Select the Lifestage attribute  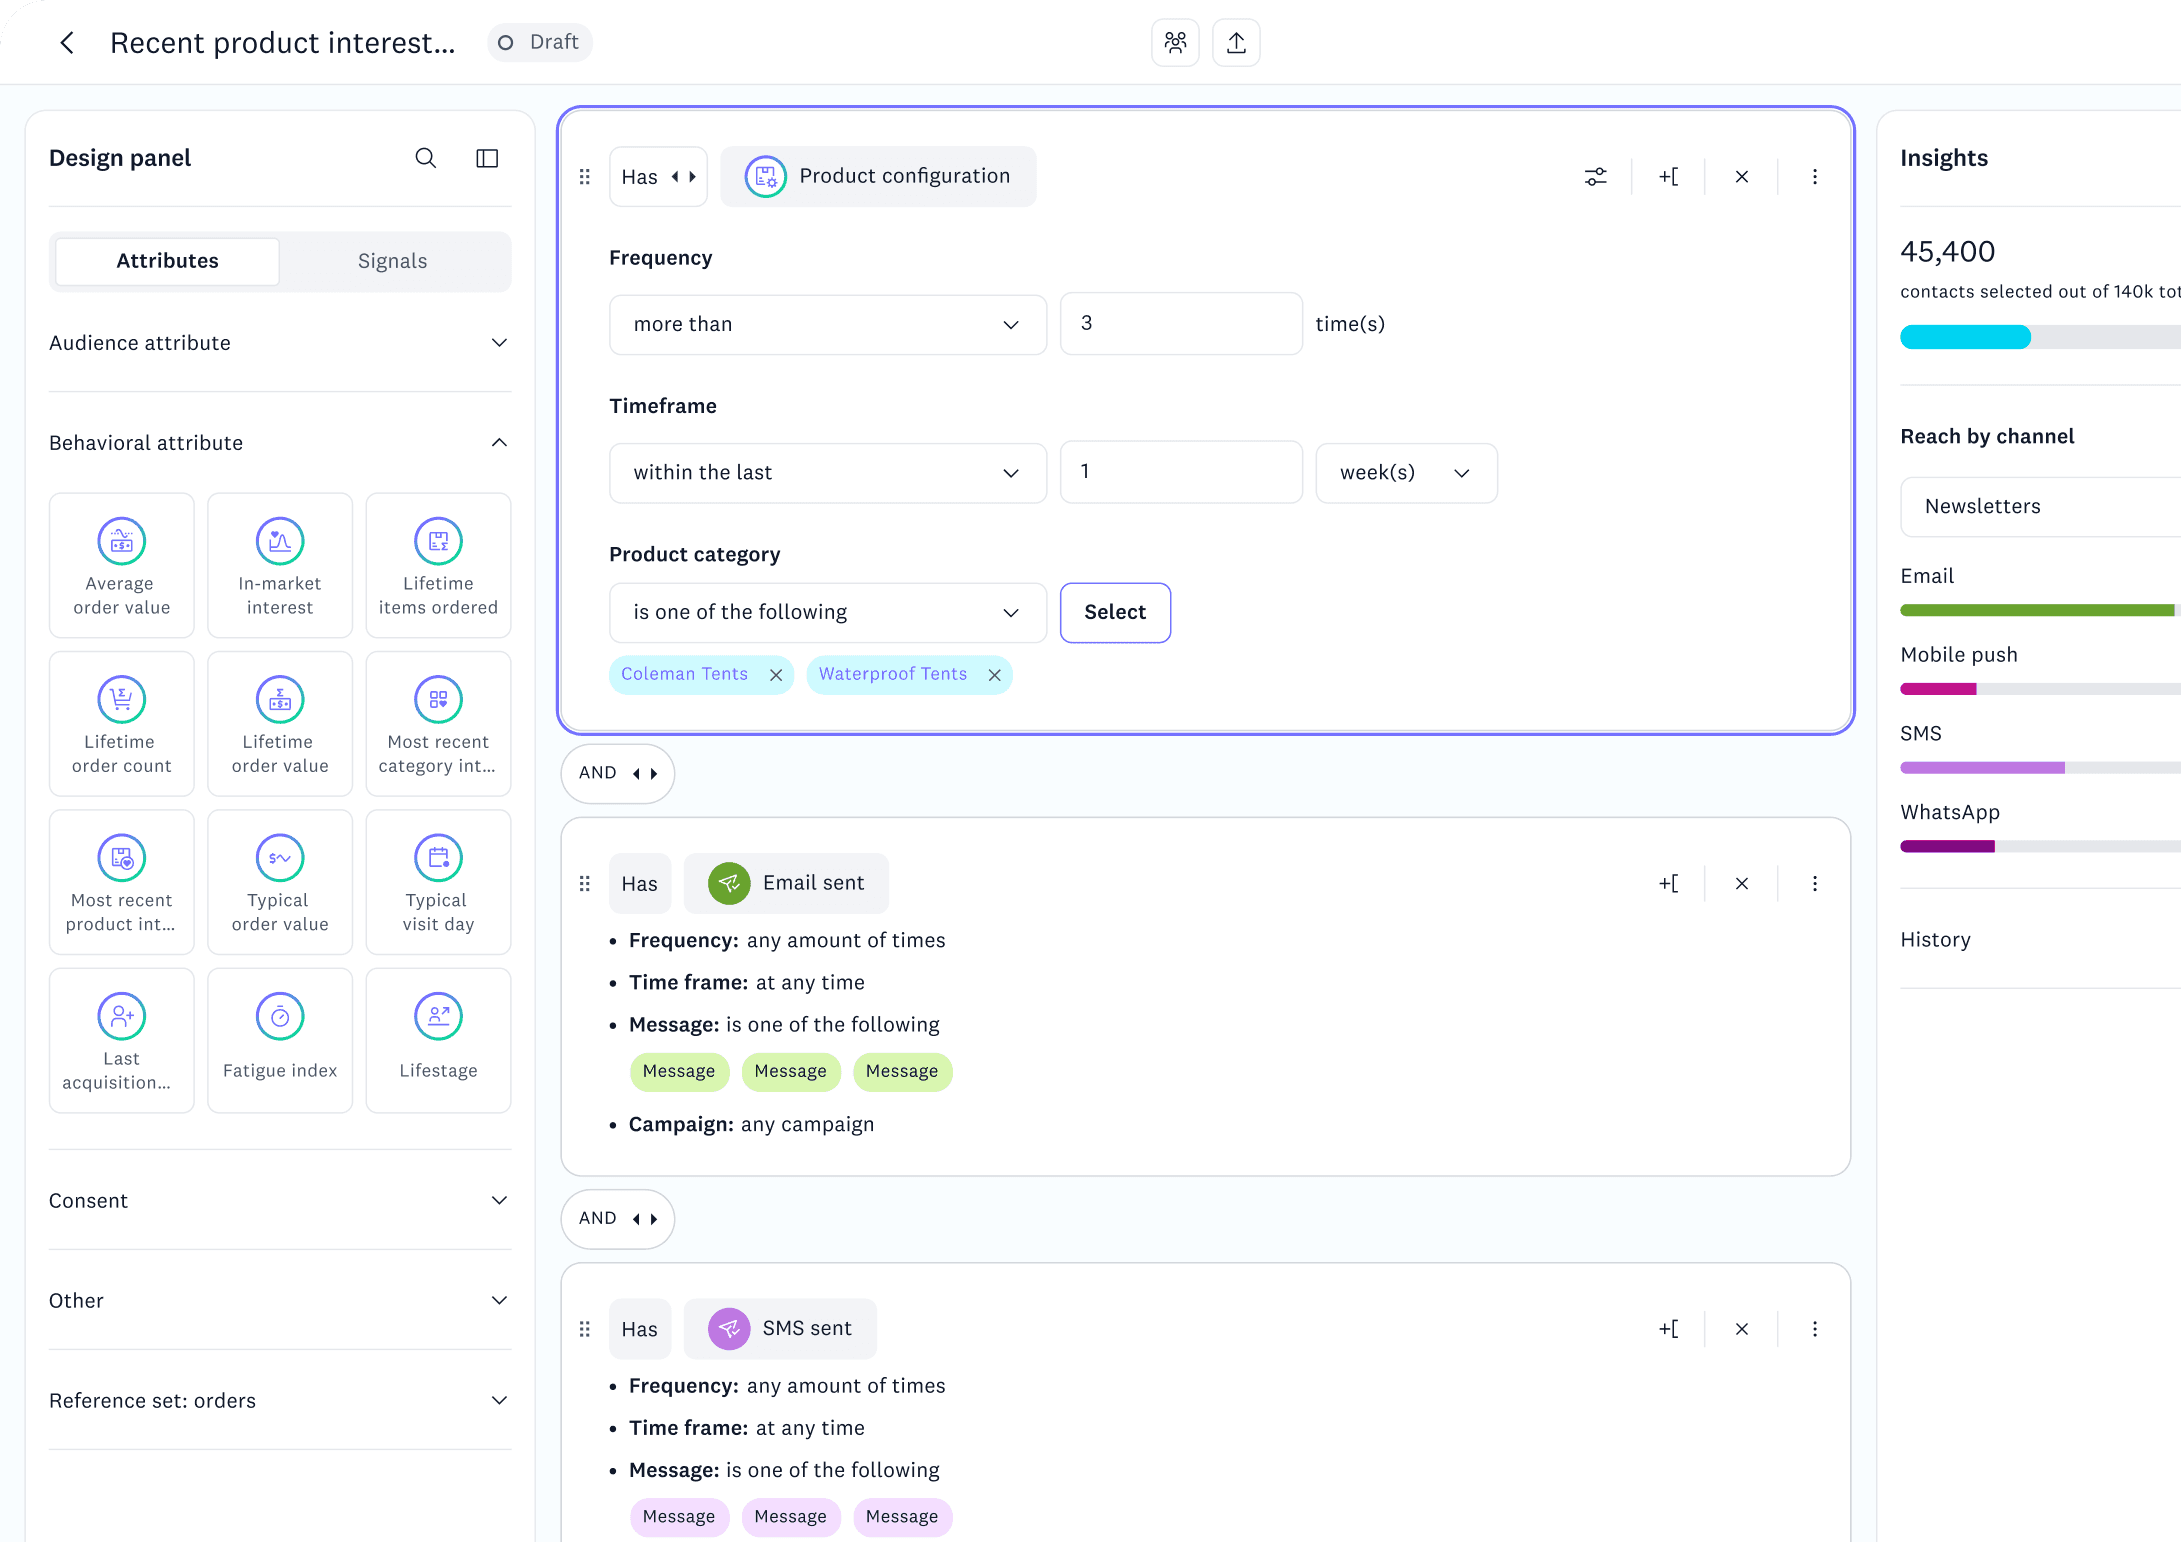[438, 1040]
